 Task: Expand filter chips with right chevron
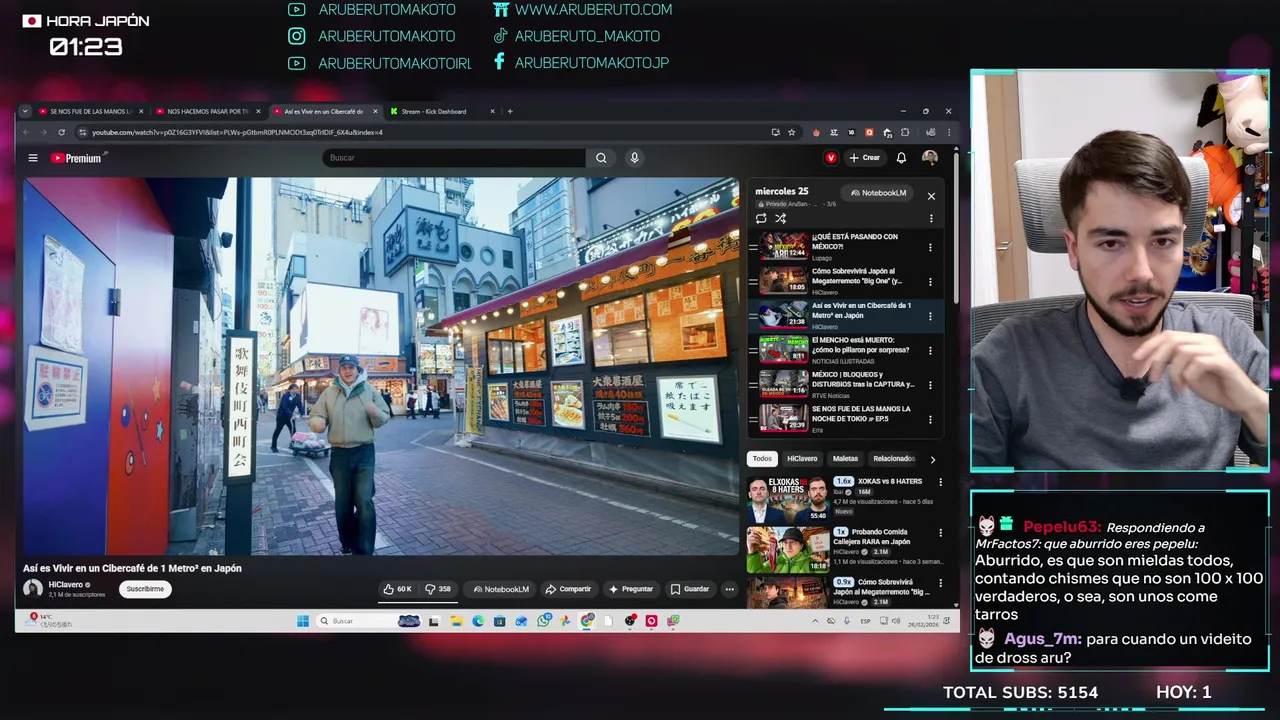[933, 459]
